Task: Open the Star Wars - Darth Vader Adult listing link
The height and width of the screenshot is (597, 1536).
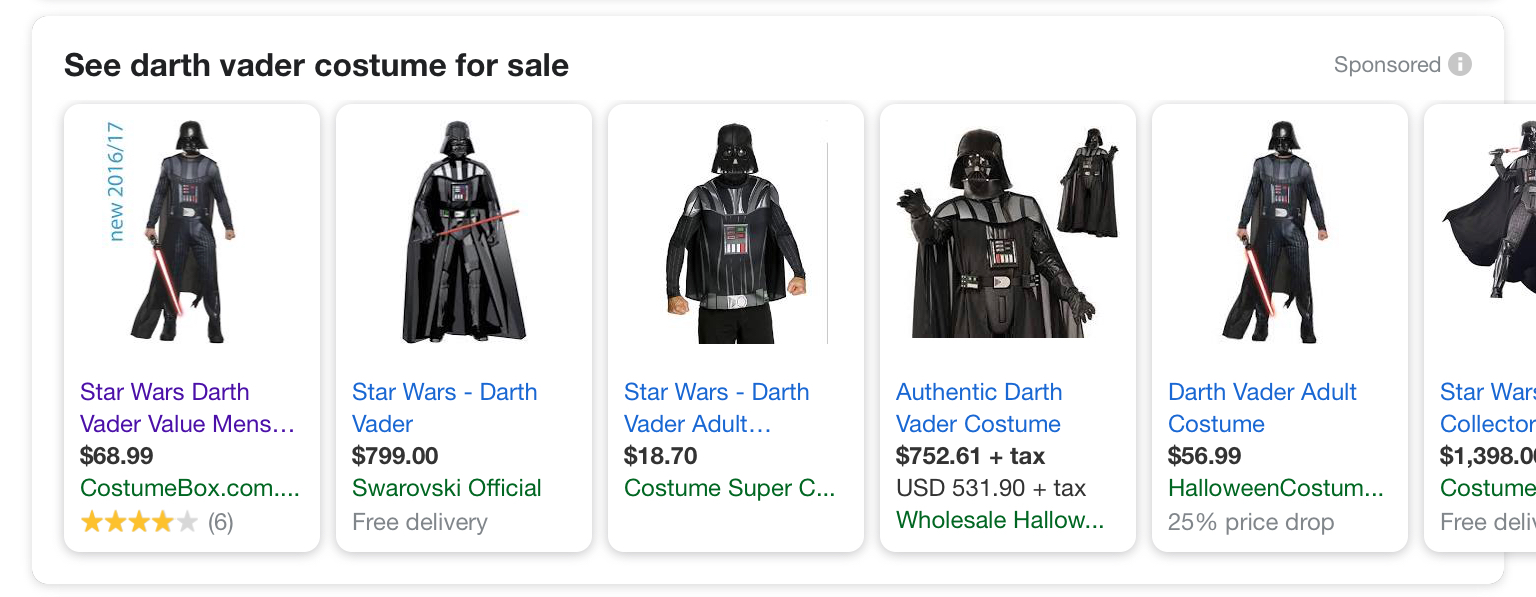Action: point(716,408)
